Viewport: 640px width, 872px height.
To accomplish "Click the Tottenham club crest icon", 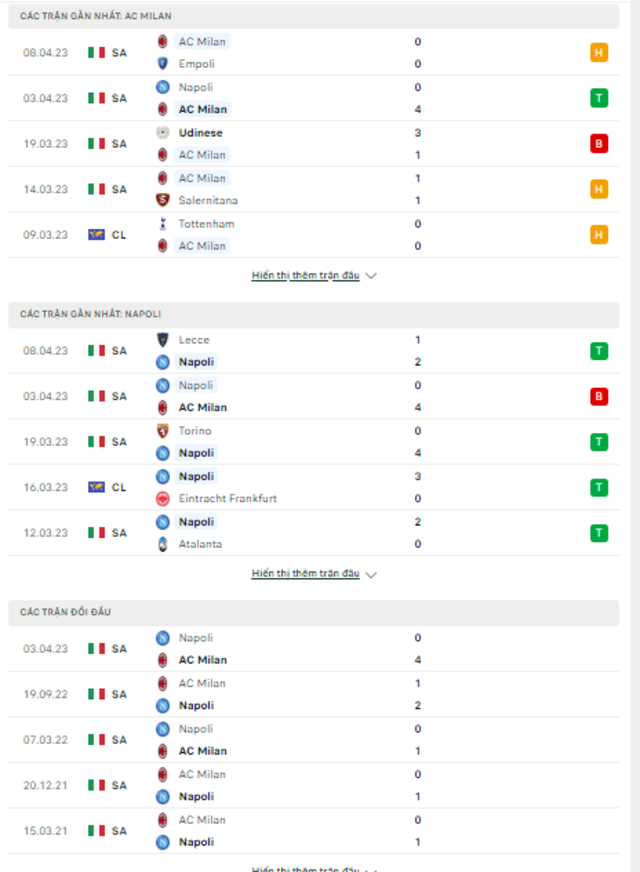I will (x=162, y=224).
